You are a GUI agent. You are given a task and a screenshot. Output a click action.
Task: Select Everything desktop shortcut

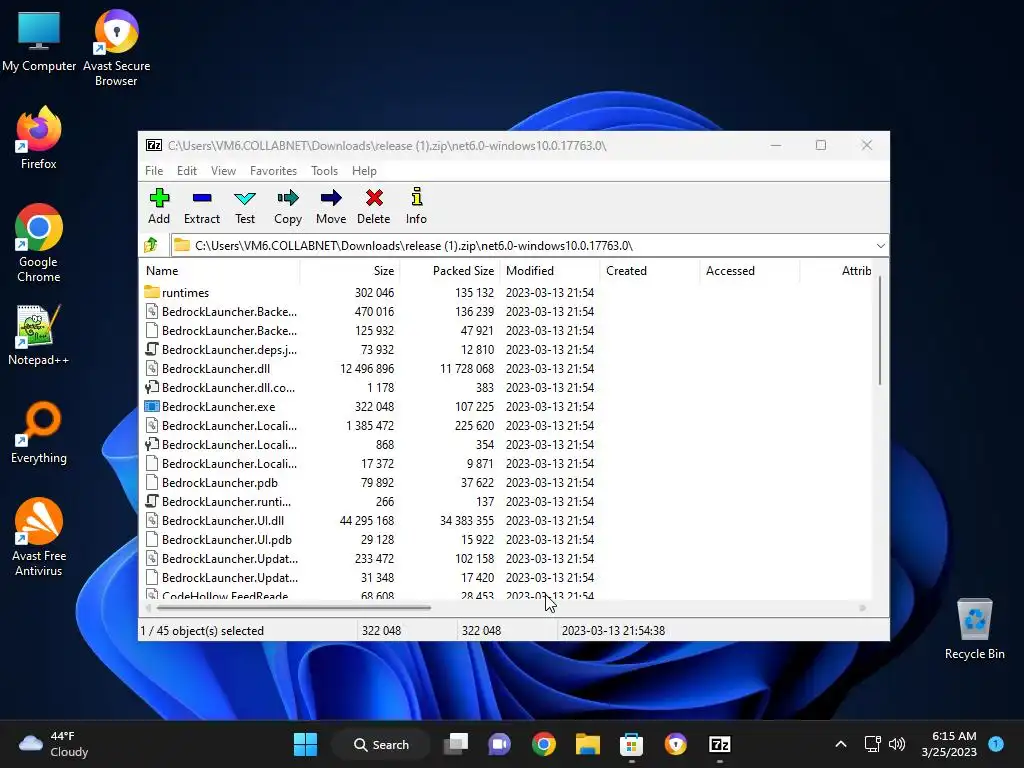(x=39, y=432)
